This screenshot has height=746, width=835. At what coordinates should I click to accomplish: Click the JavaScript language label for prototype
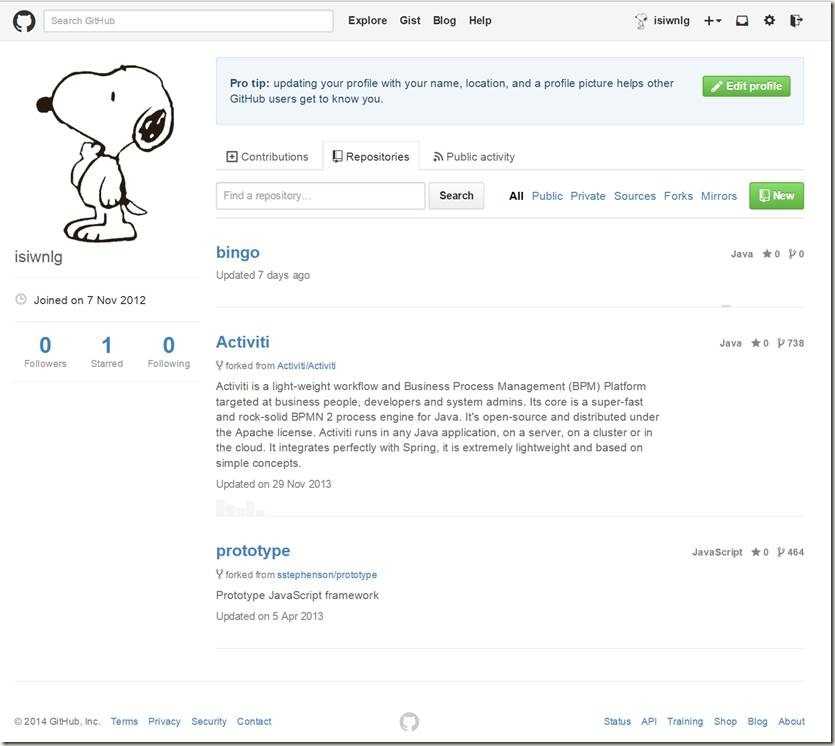[717, 552]
